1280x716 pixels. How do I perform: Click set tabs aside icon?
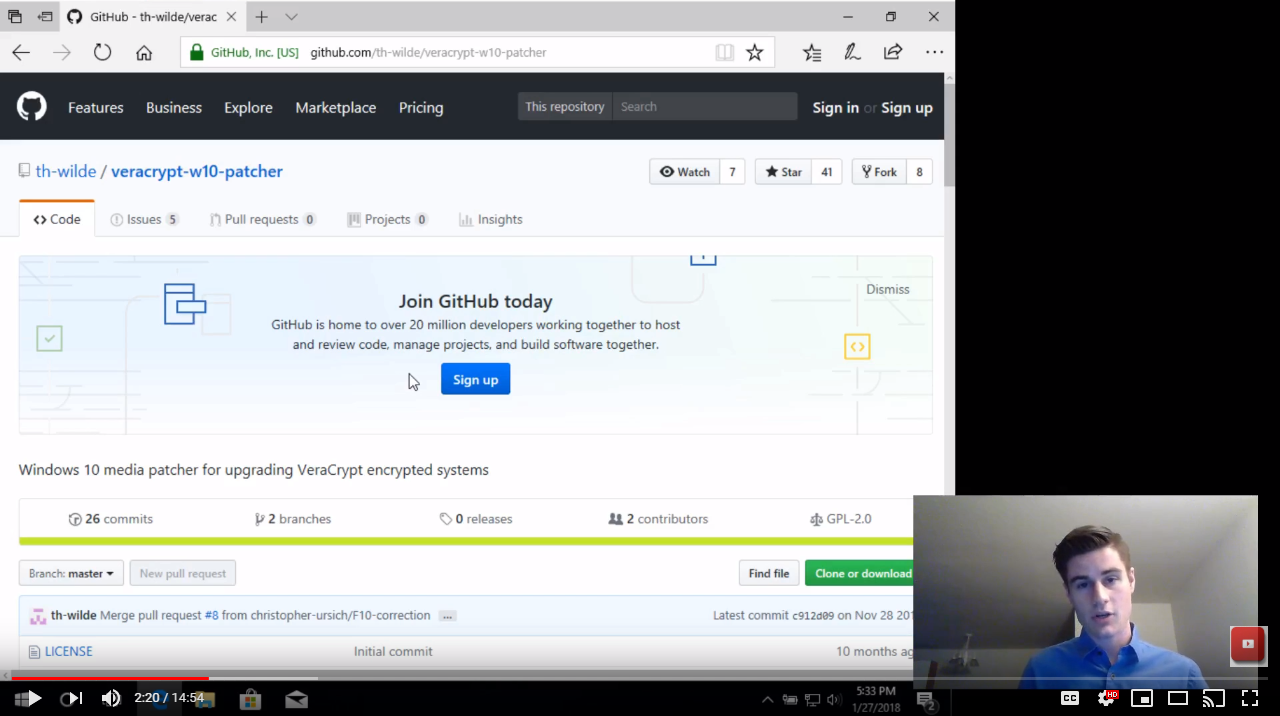pyautogui.click(x=45, y=17)
